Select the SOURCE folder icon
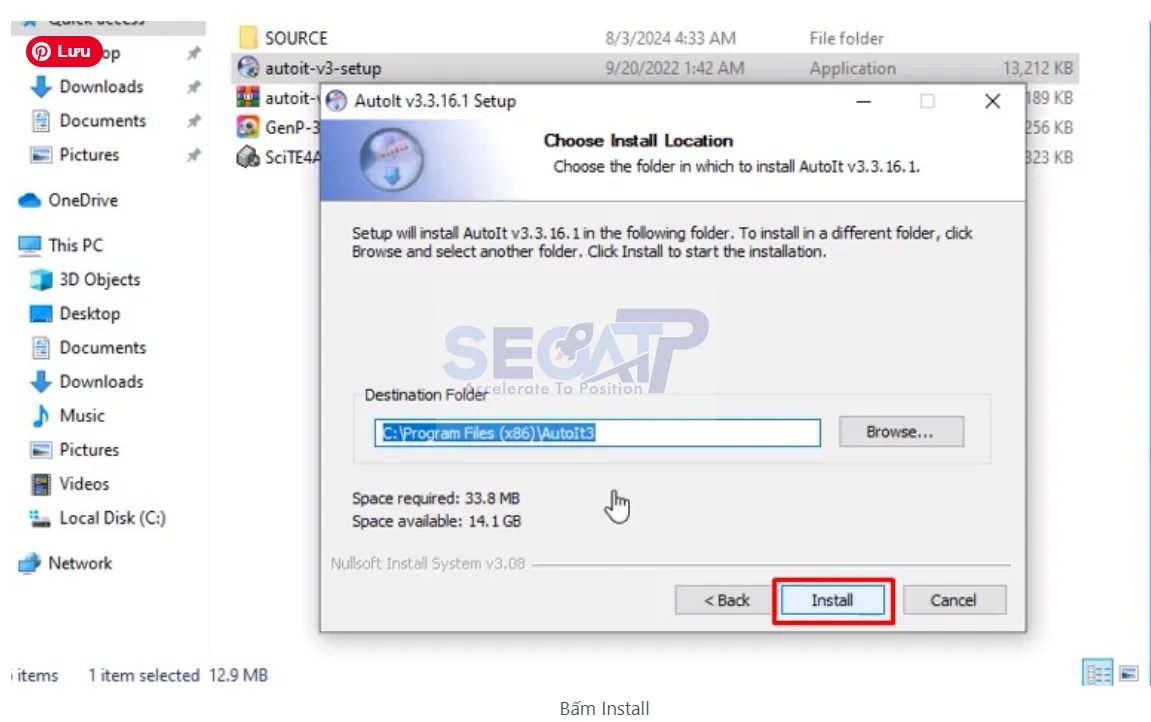 pos(248,37)
